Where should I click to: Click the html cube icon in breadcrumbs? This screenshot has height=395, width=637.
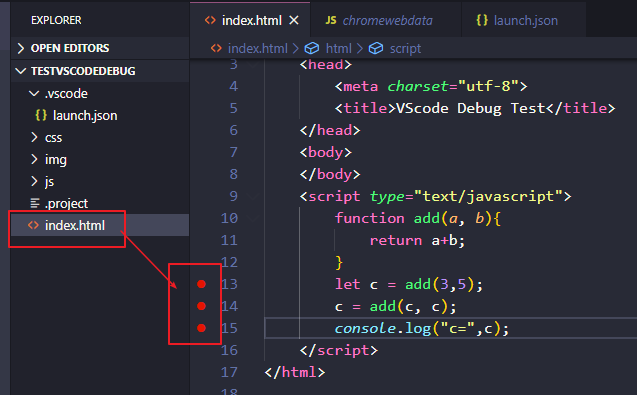(x=312, y=48)
